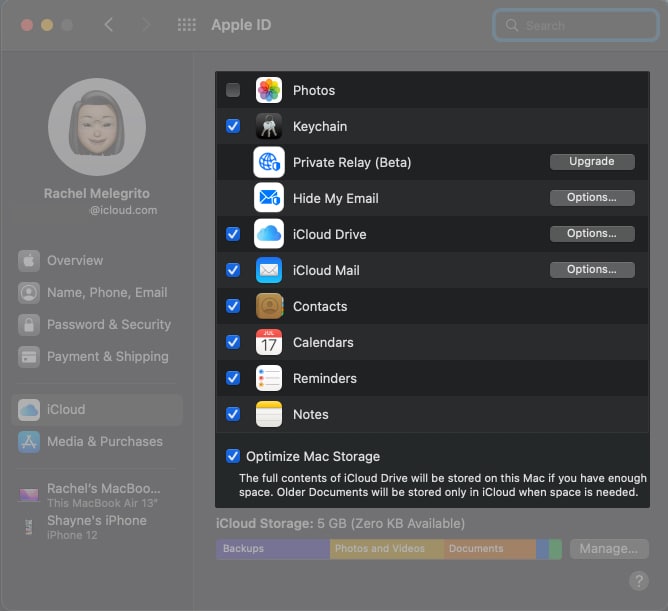Click the Notes notepad icon
The image size is (668, 611).
click(269, 414)
